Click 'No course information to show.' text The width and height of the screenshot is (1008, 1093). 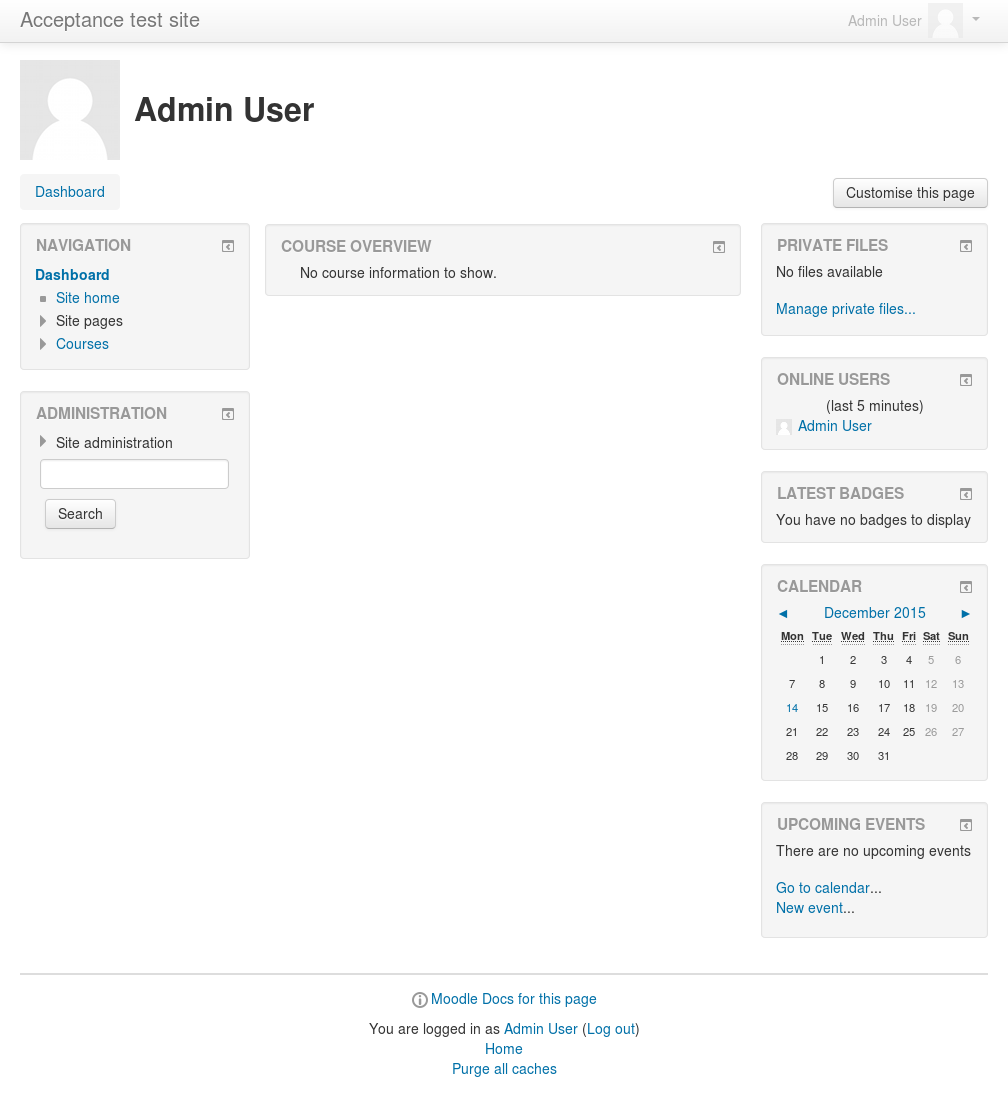coord(398,273)
